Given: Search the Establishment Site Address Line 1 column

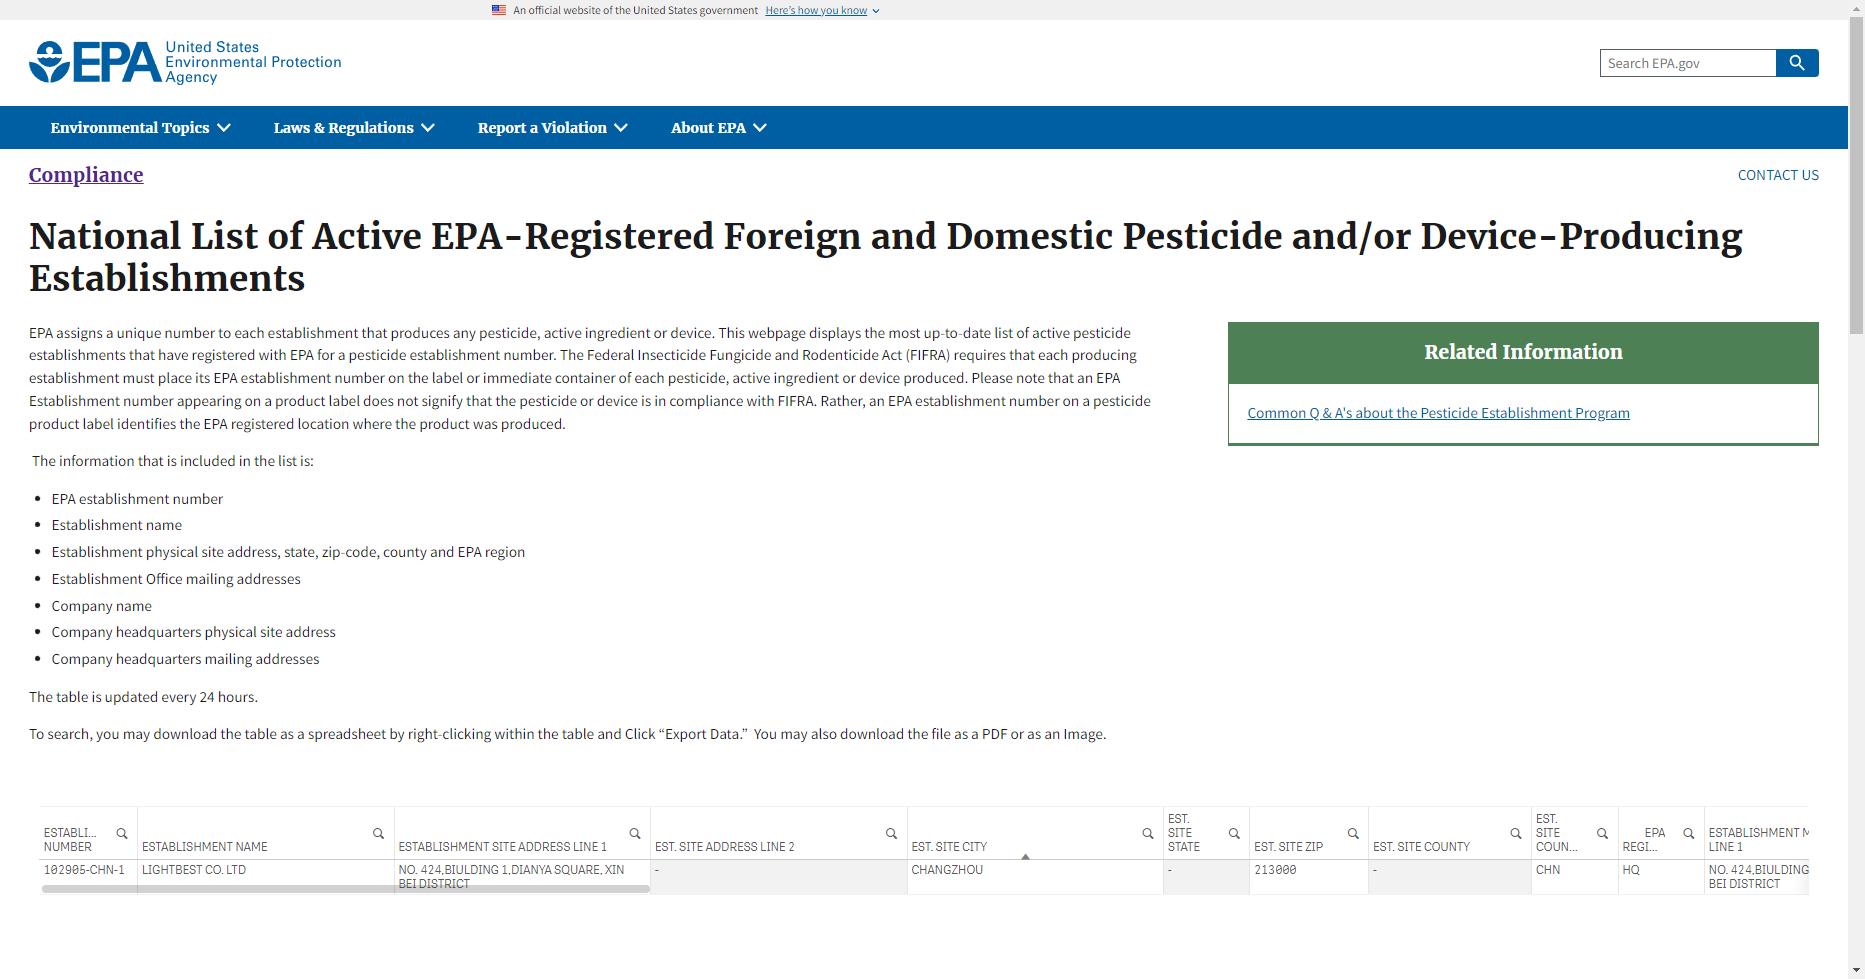Looking at the screenshot, I should tap(635, 833).
